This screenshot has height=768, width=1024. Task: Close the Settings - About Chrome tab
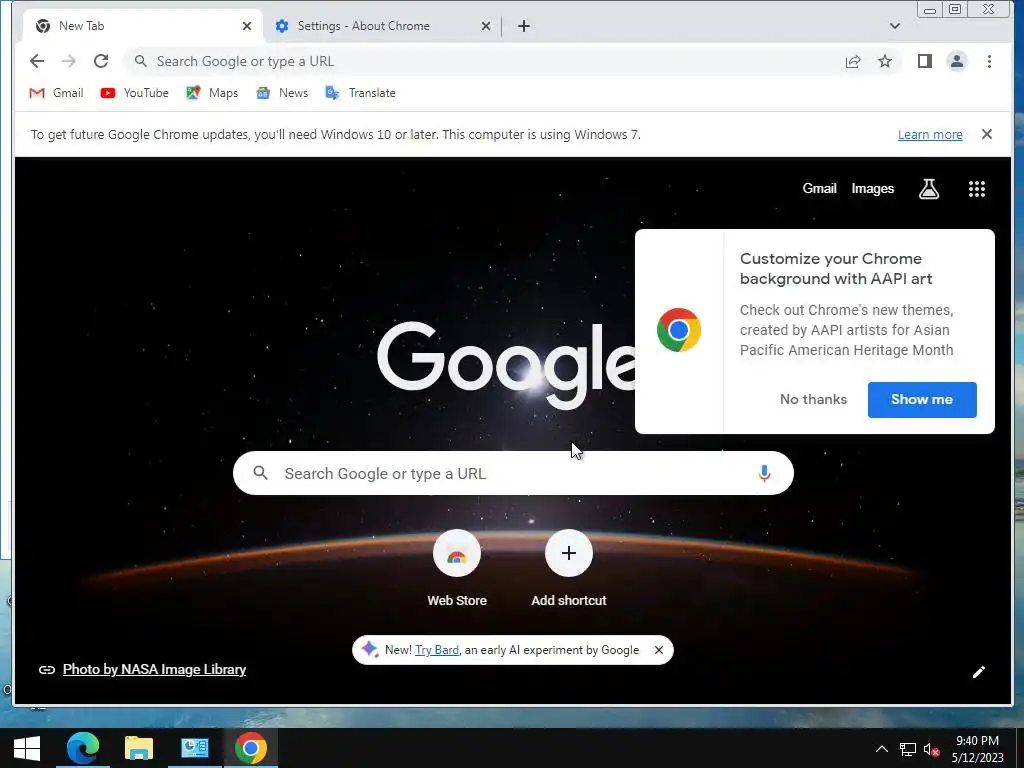[486, 26]
